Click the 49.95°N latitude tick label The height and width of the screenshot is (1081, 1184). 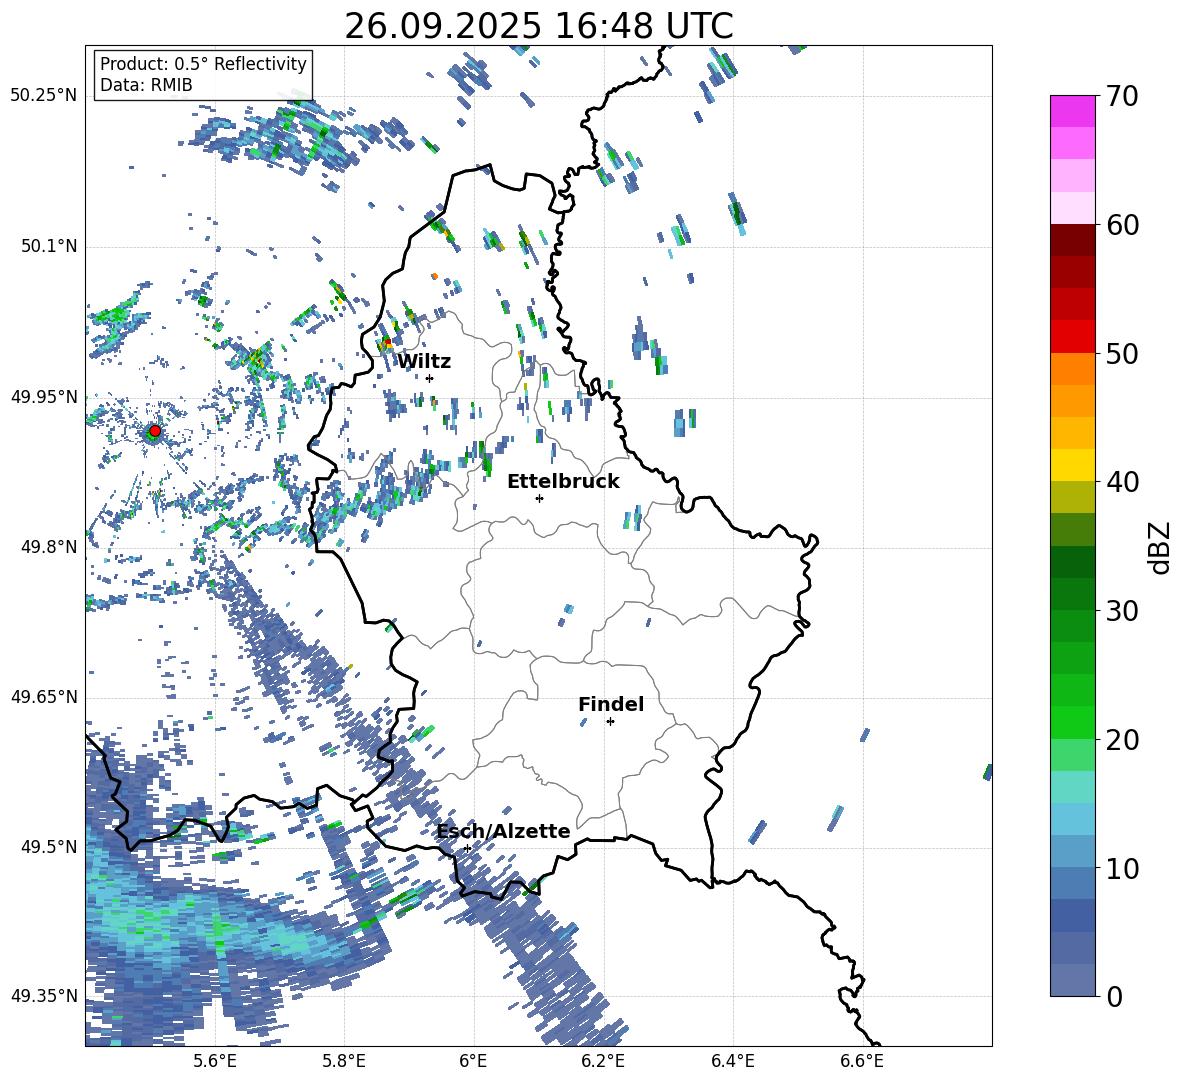44,397
